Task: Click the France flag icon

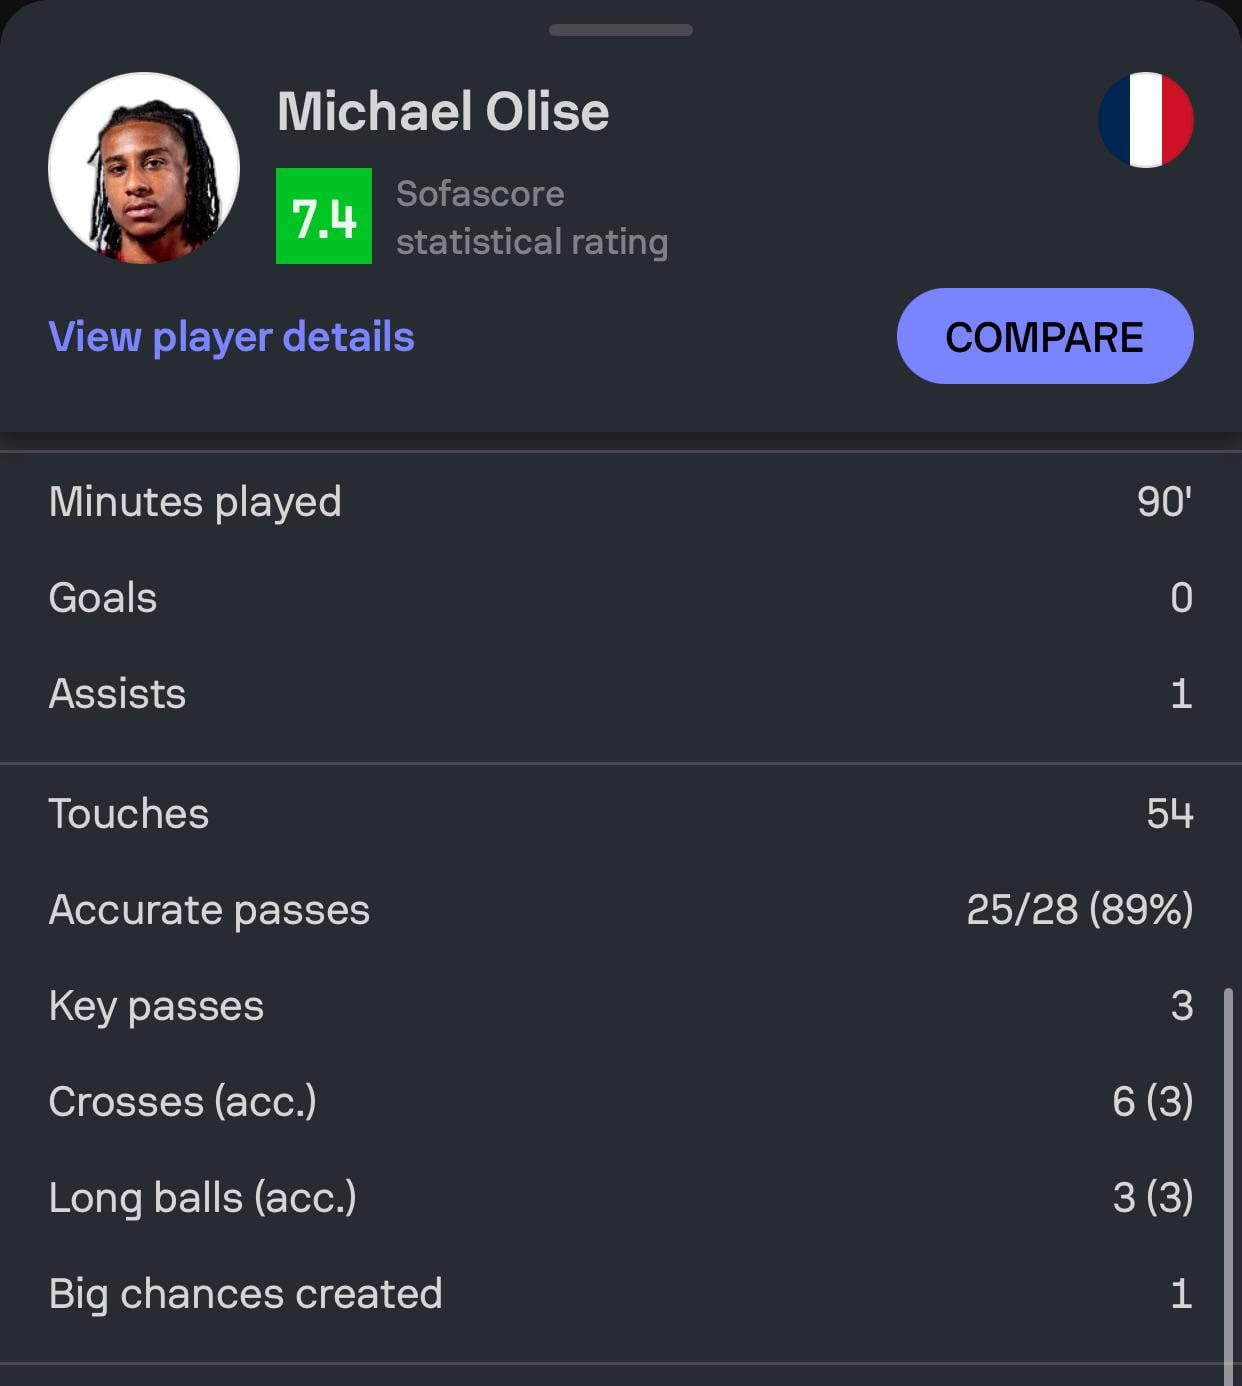Action: [x=1145, y=120]
